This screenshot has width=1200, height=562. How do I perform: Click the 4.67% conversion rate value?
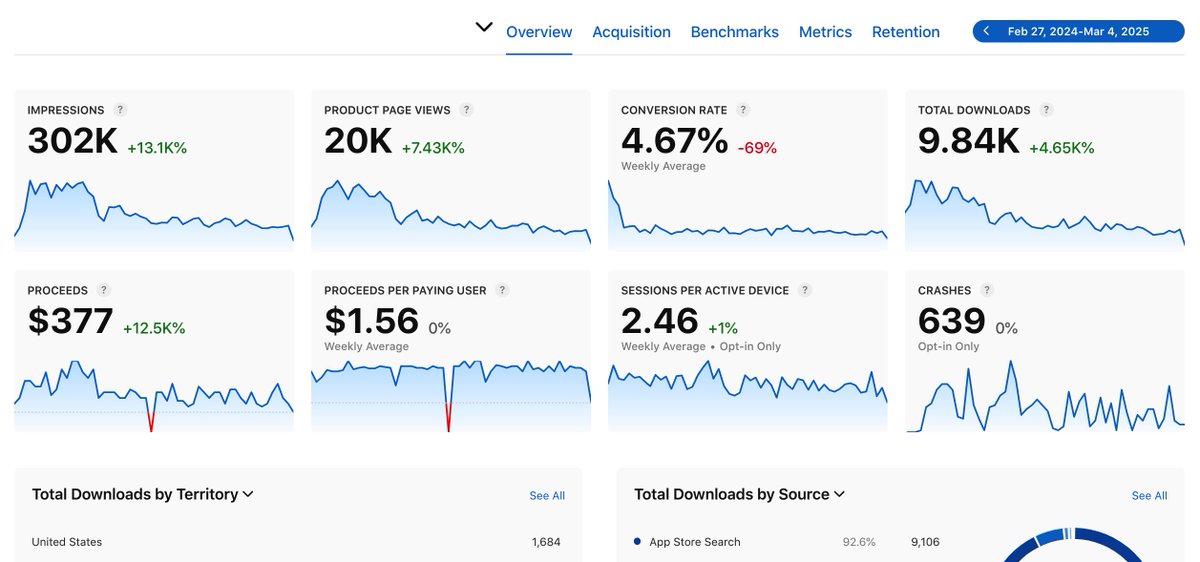point(674,140)
